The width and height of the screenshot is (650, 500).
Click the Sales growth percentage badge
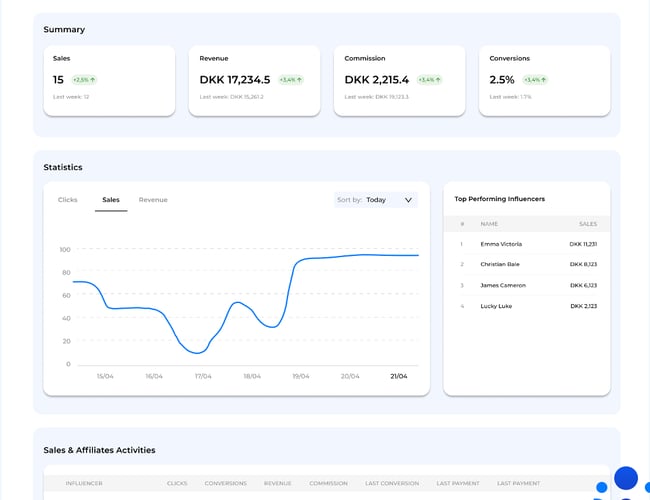point(84,79)
